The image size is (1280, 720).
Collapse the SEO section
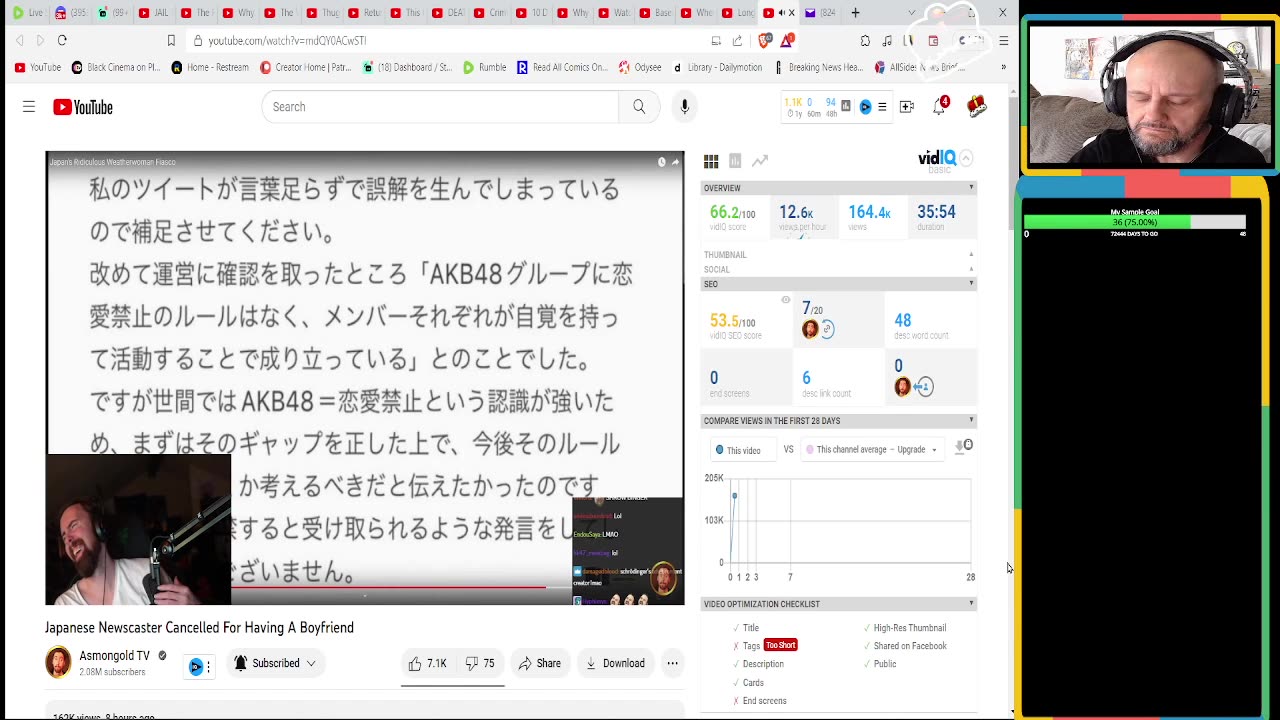(x=971, y=284)
